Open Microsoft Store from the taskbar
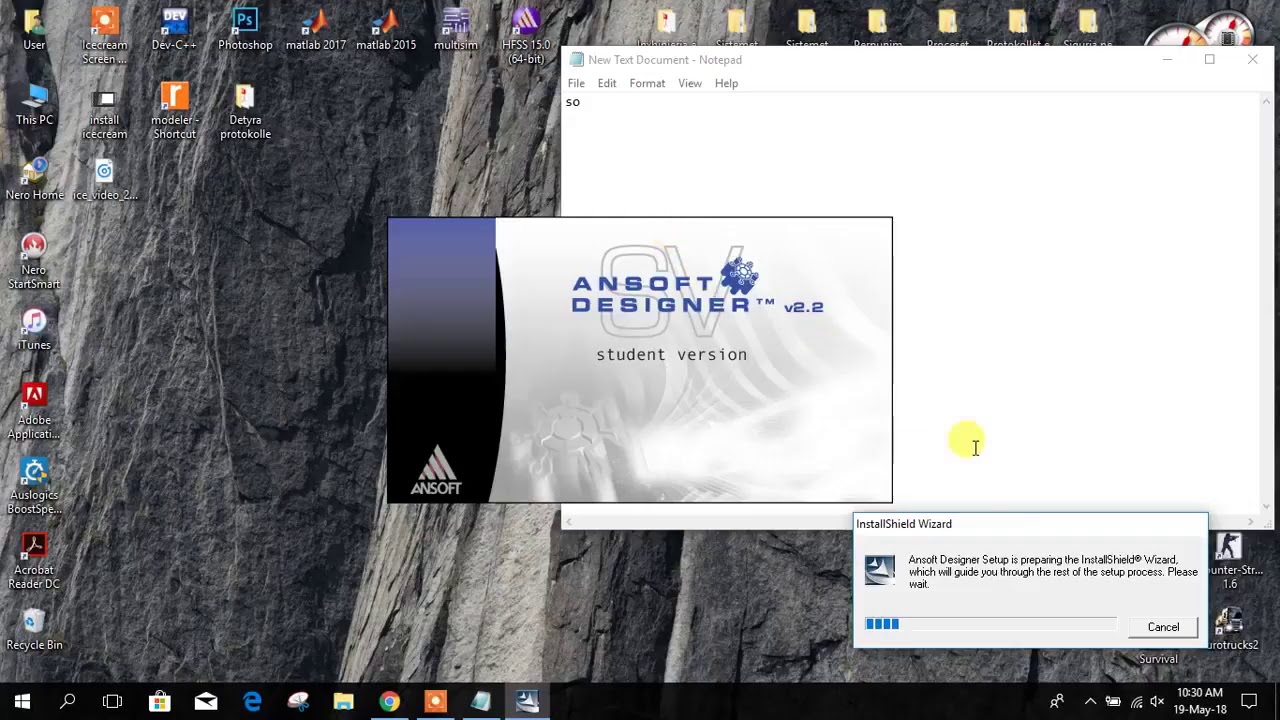This screenshot has height=720, width=1280. tap(159, 702)
